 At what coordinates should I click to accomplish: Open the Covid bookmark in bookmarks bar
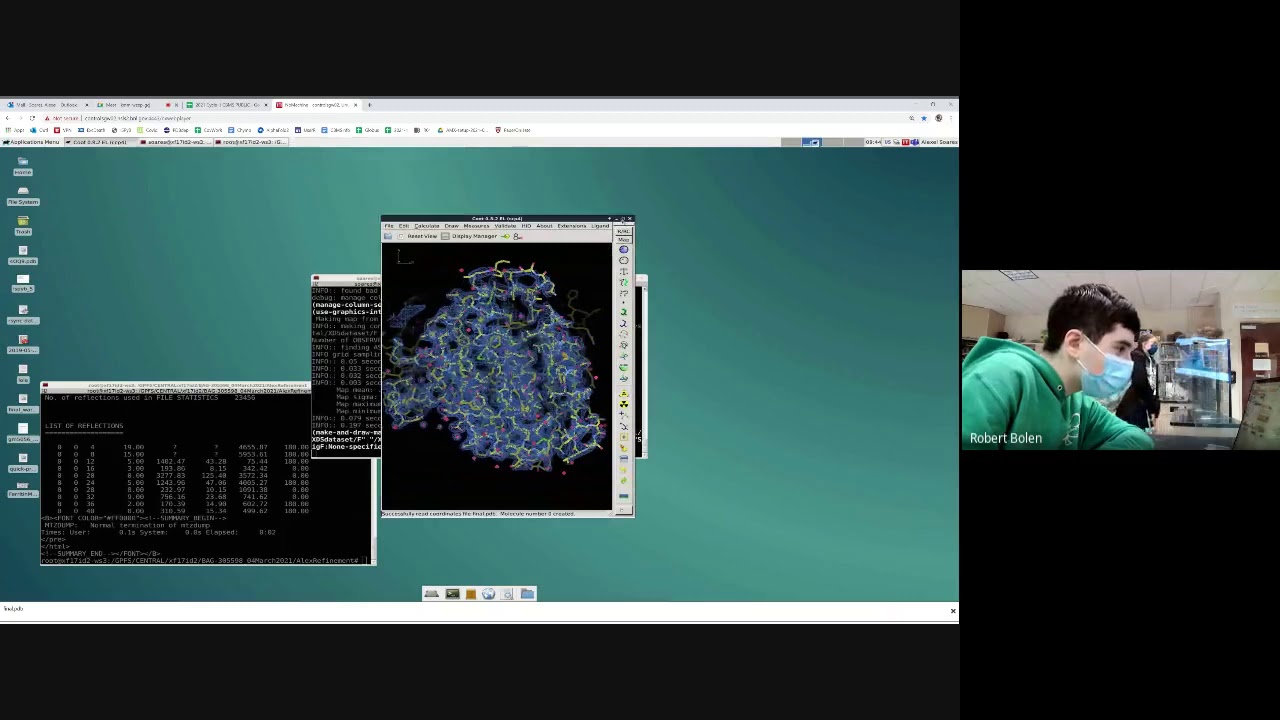coord(148,130)
